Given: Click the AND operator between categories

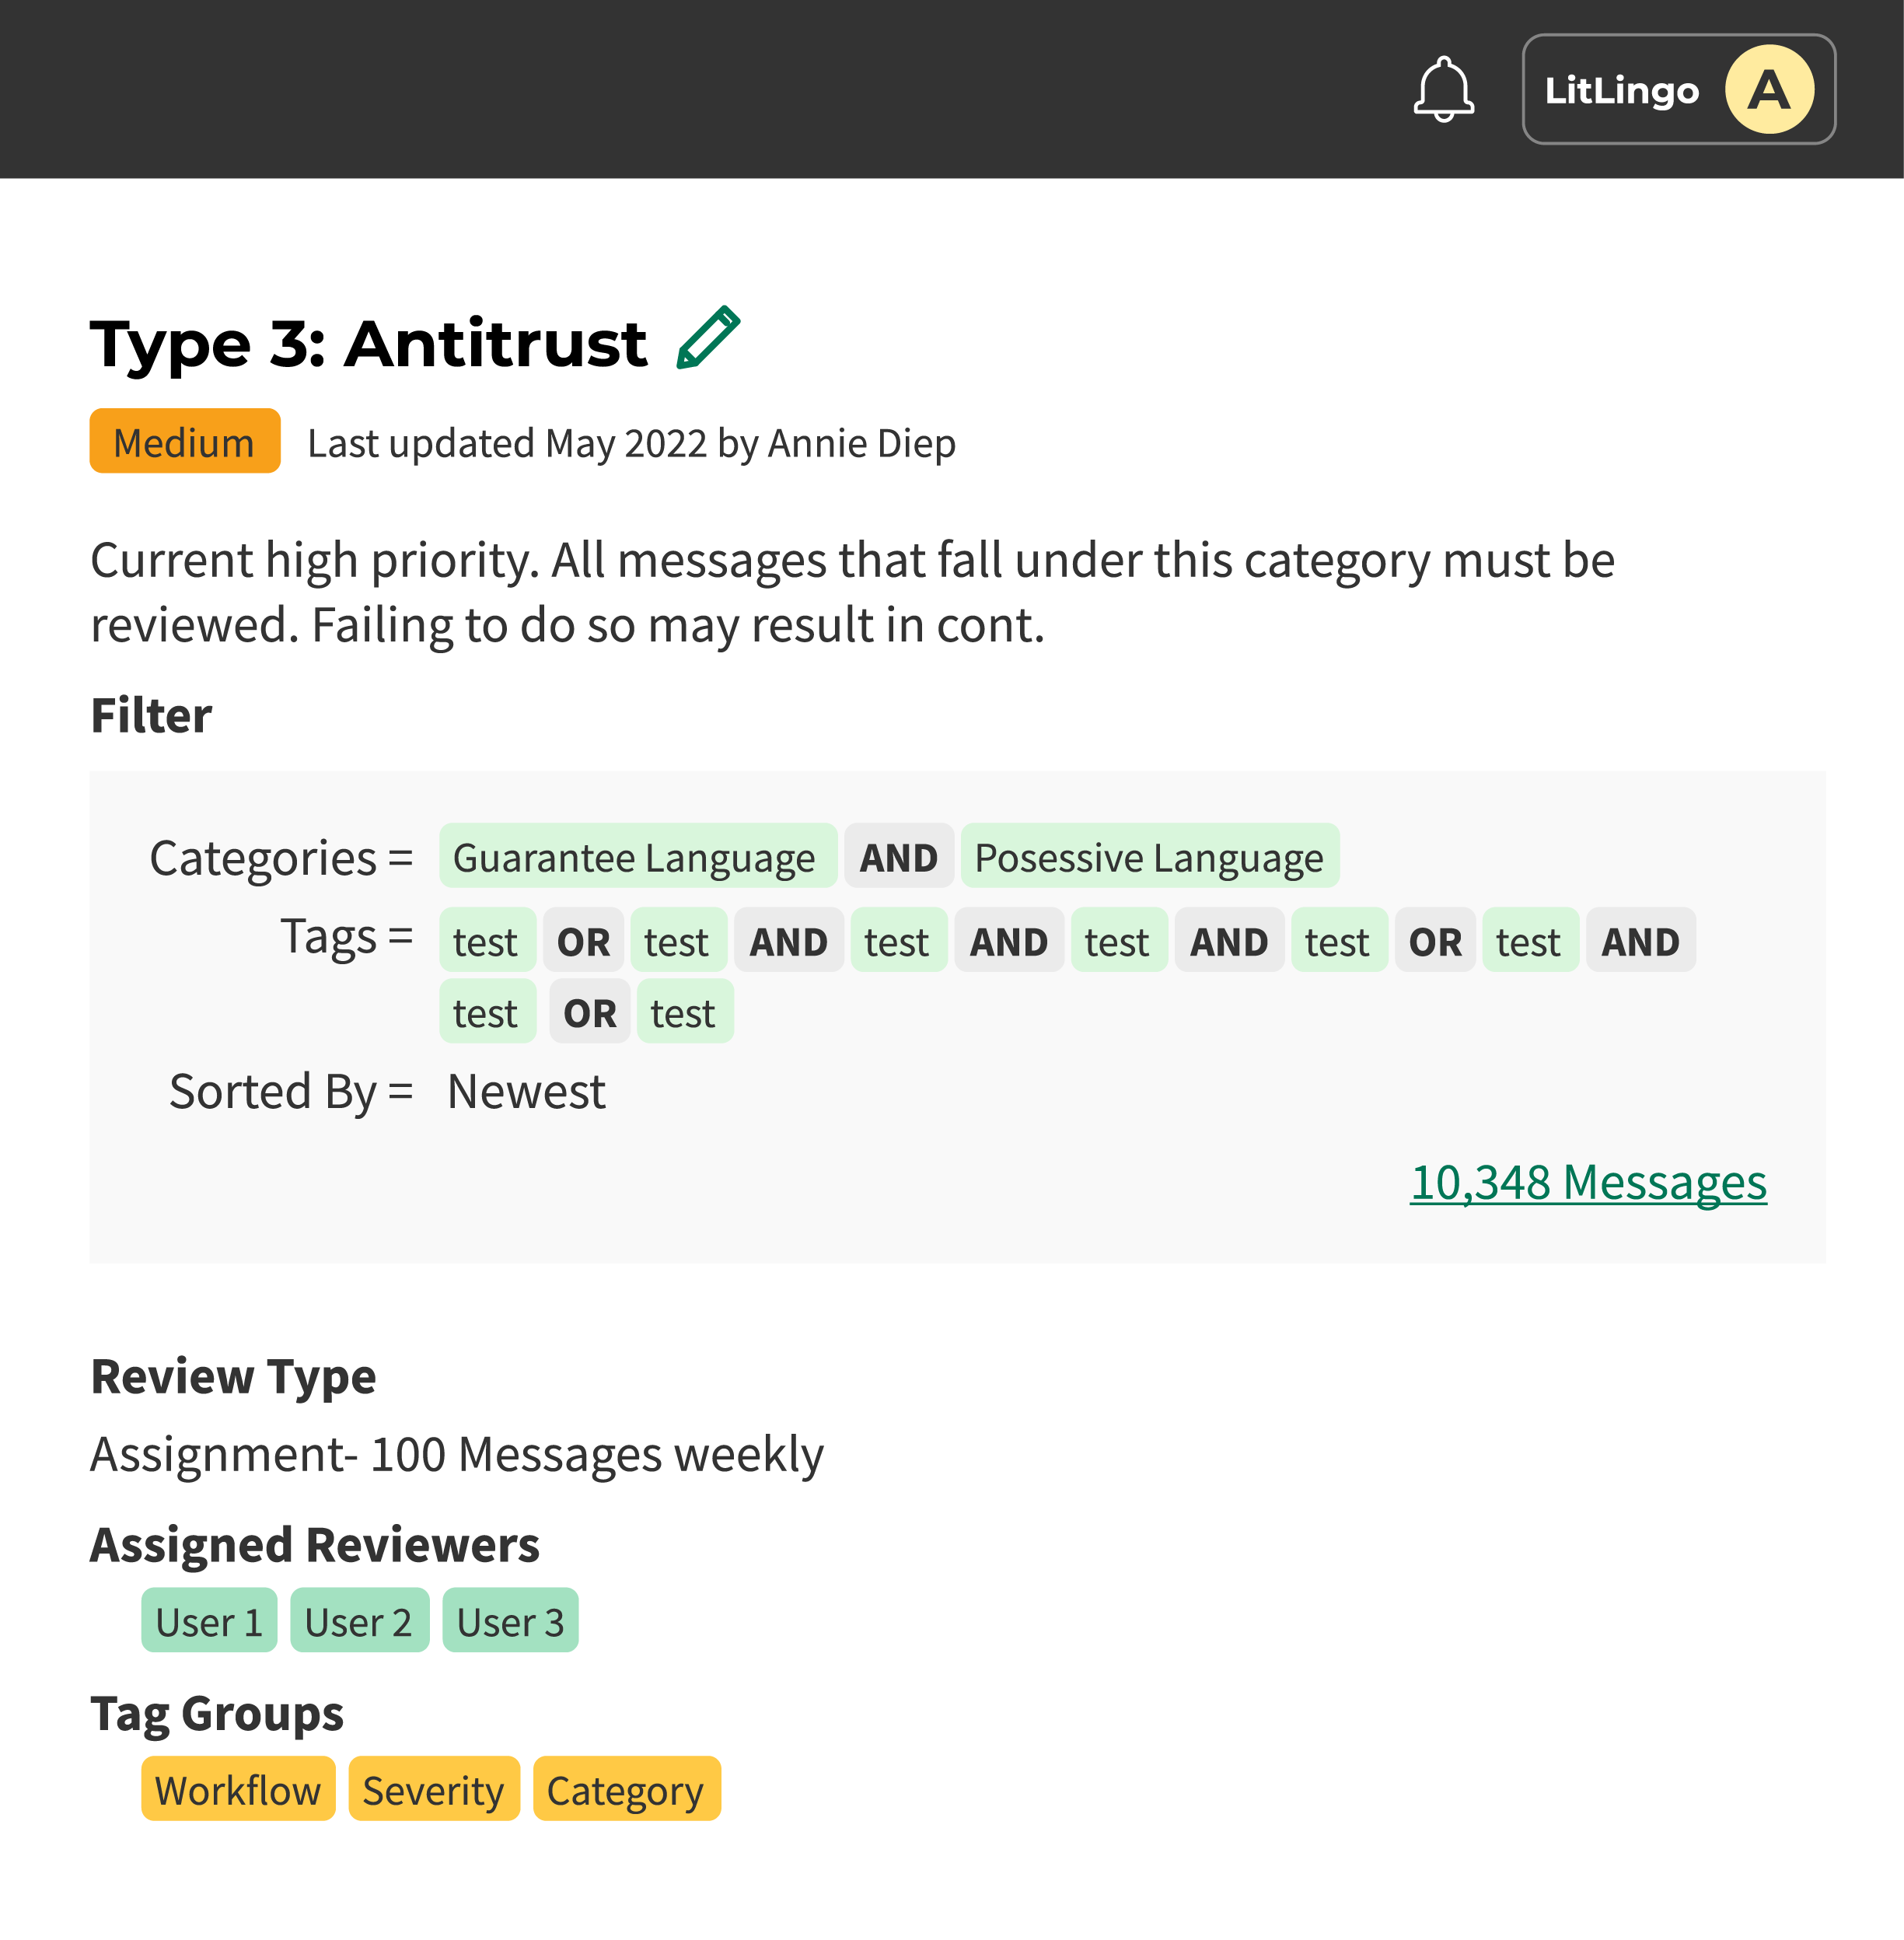Looking at the screenshot, I should click(898, 857).
